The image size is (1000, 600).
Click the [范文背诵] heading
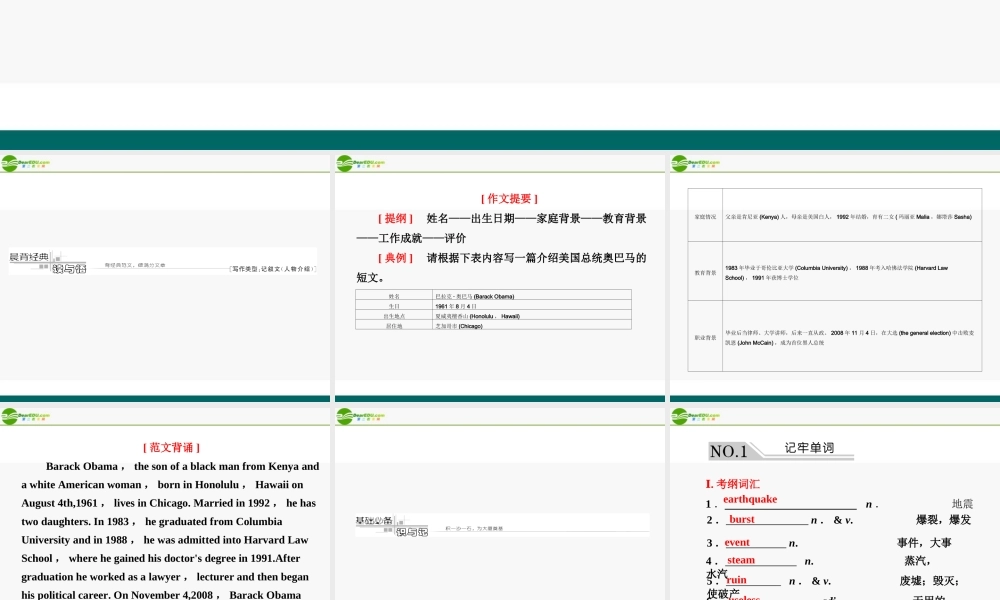[172, 448]
